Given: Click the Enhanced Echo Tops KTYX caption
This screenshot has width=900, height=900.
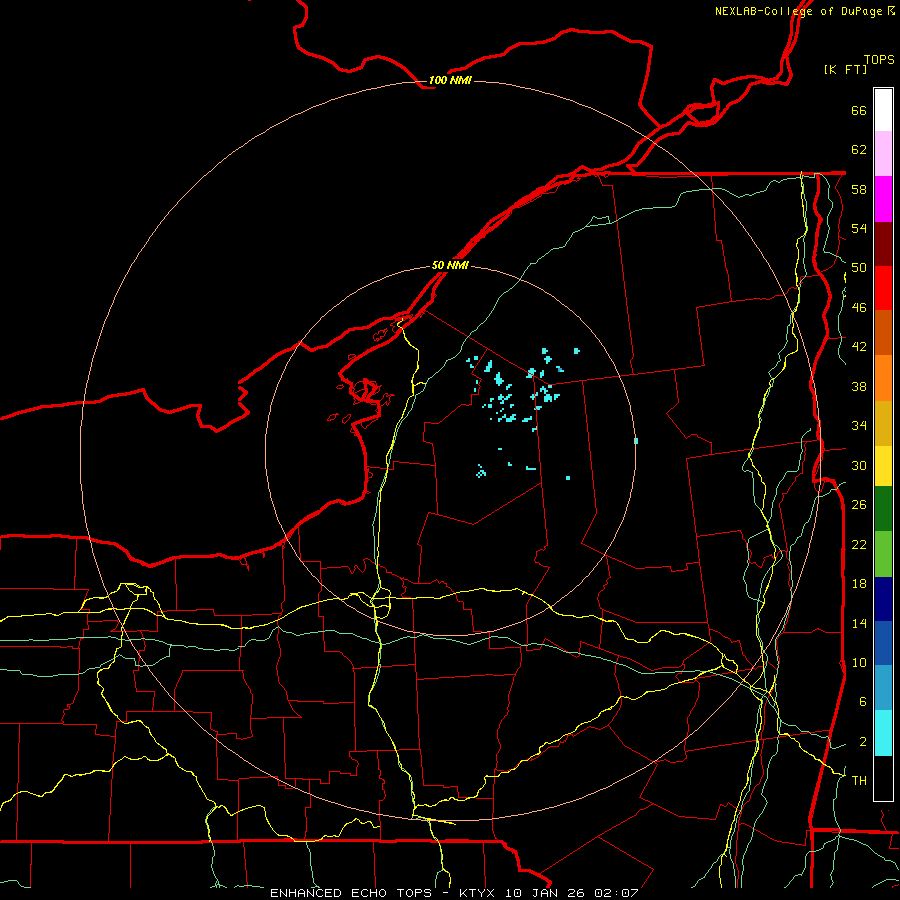Looking at the screenshot, I should coord(454,893).
